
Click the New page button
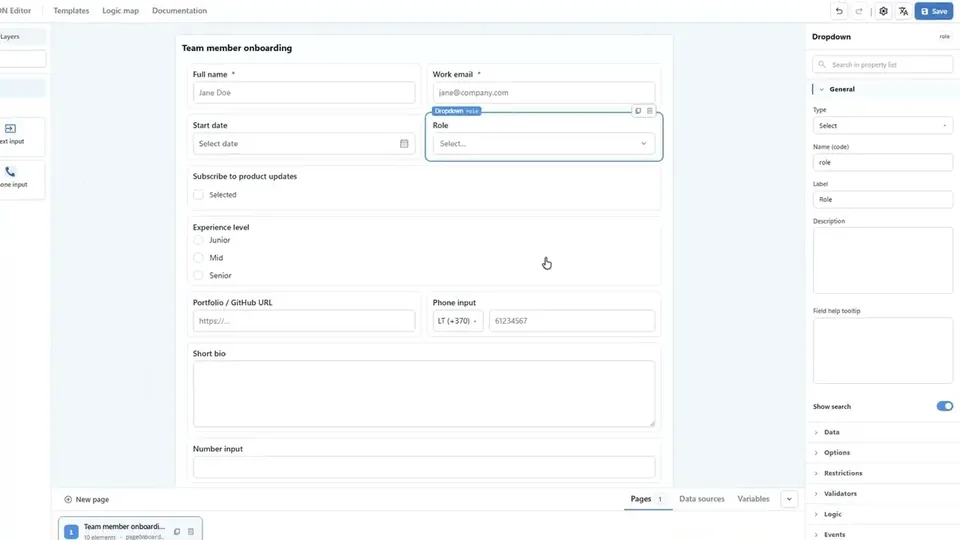click(86, 500)
